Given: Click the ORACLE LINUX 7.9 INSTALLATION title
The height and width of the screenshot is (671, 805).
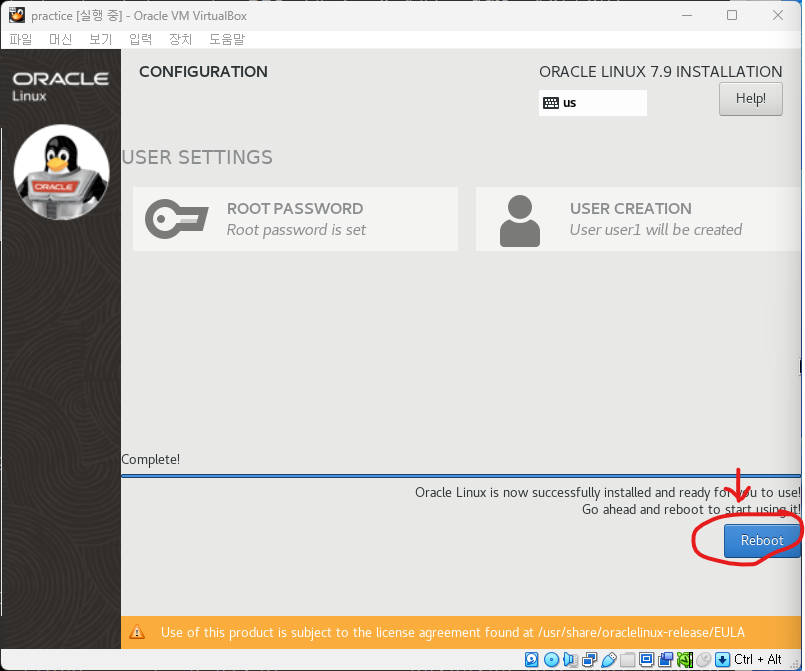Looking at the screenshot, I should coord(661,72).
